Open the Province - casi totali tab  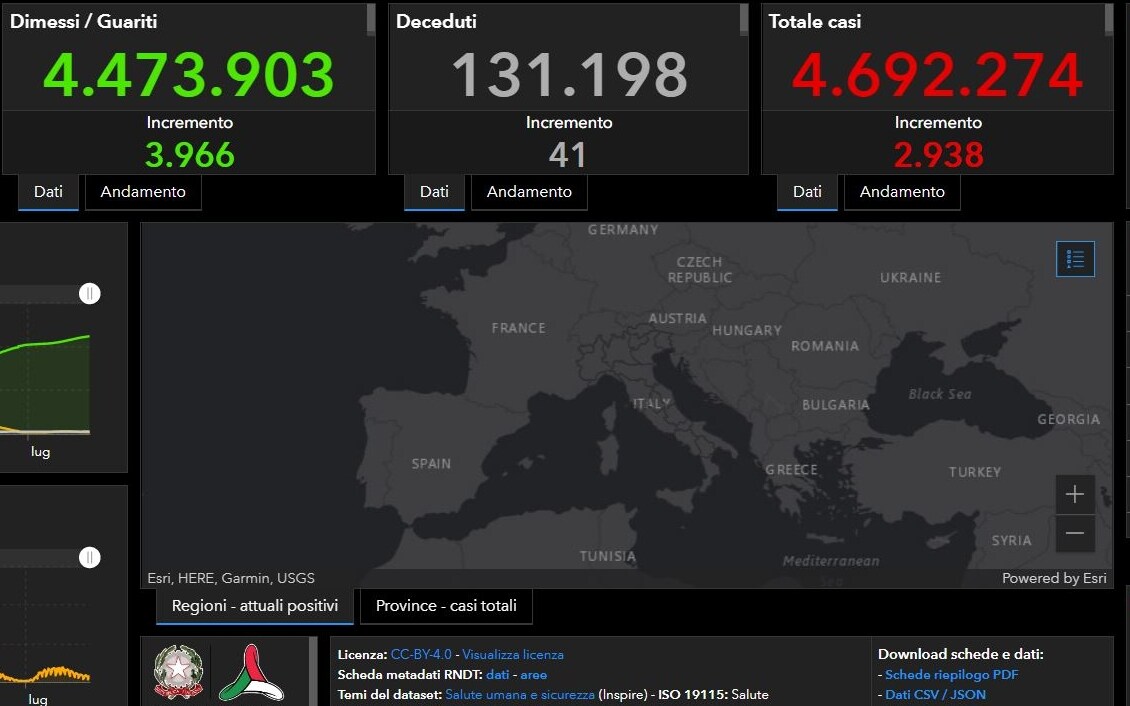tap(446, 606)
